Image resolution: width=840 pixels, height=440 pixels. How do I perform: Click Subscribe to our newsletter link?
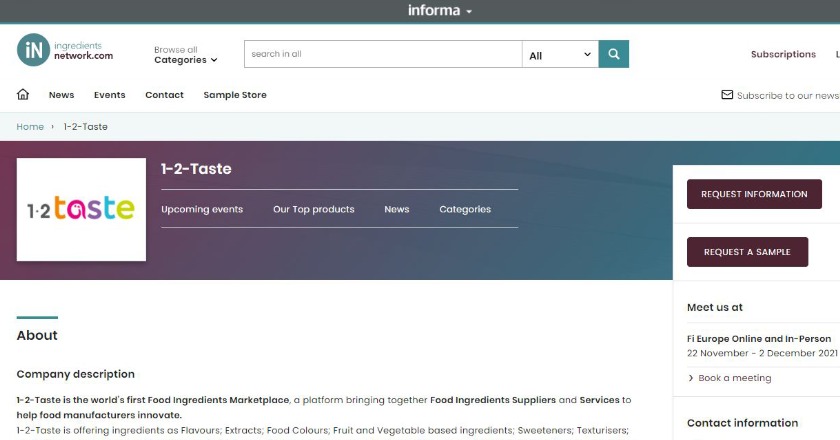[x=788, y=95]
